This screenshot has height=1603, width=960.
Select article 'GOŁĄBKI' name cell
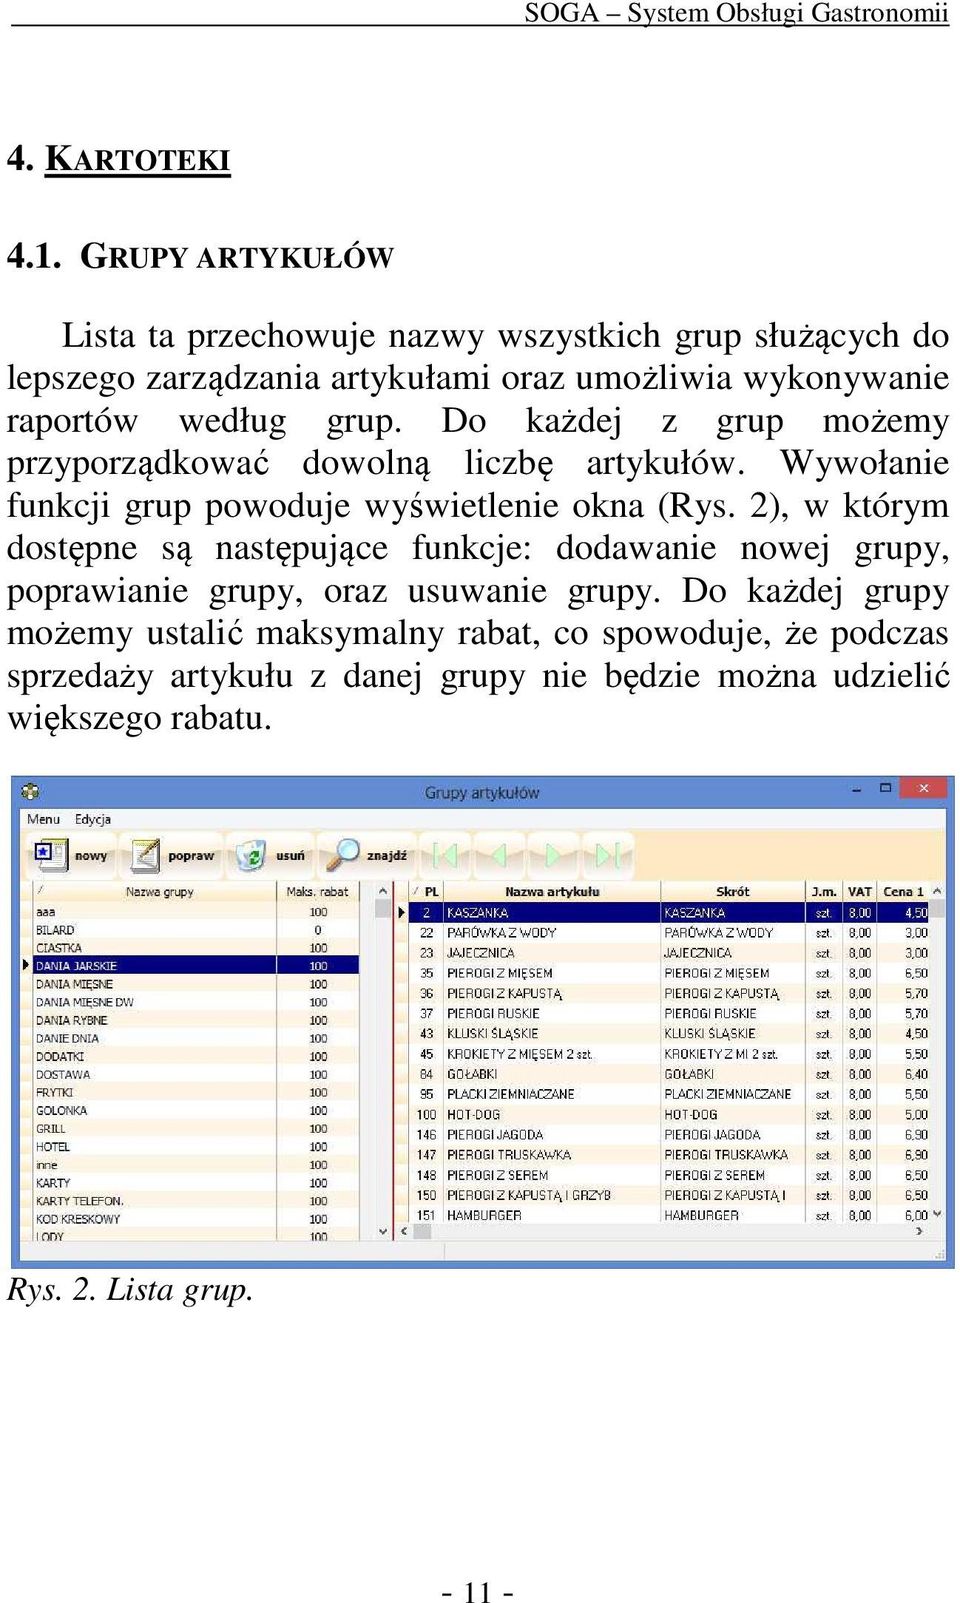pos(551,1074)
